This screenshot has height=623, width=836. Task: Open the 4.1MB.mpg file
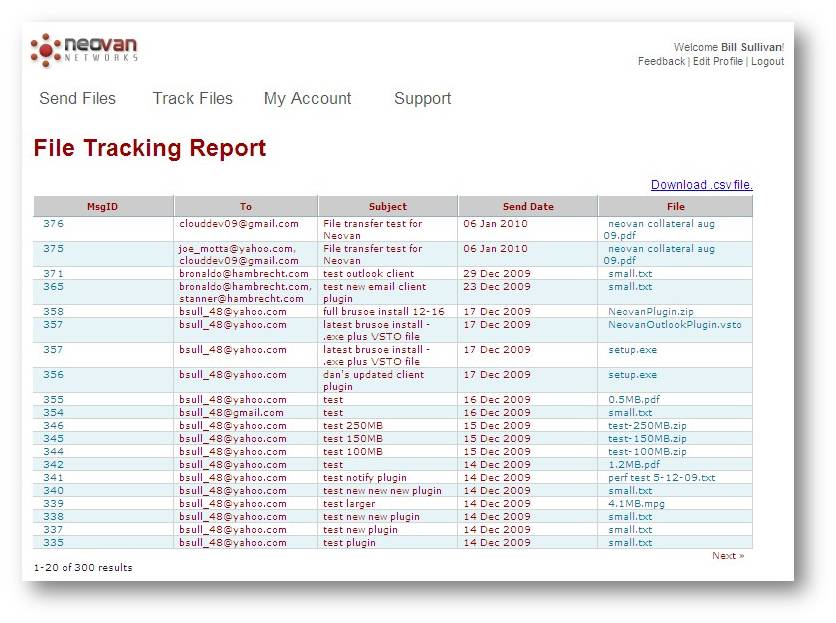tap(636, 504)
